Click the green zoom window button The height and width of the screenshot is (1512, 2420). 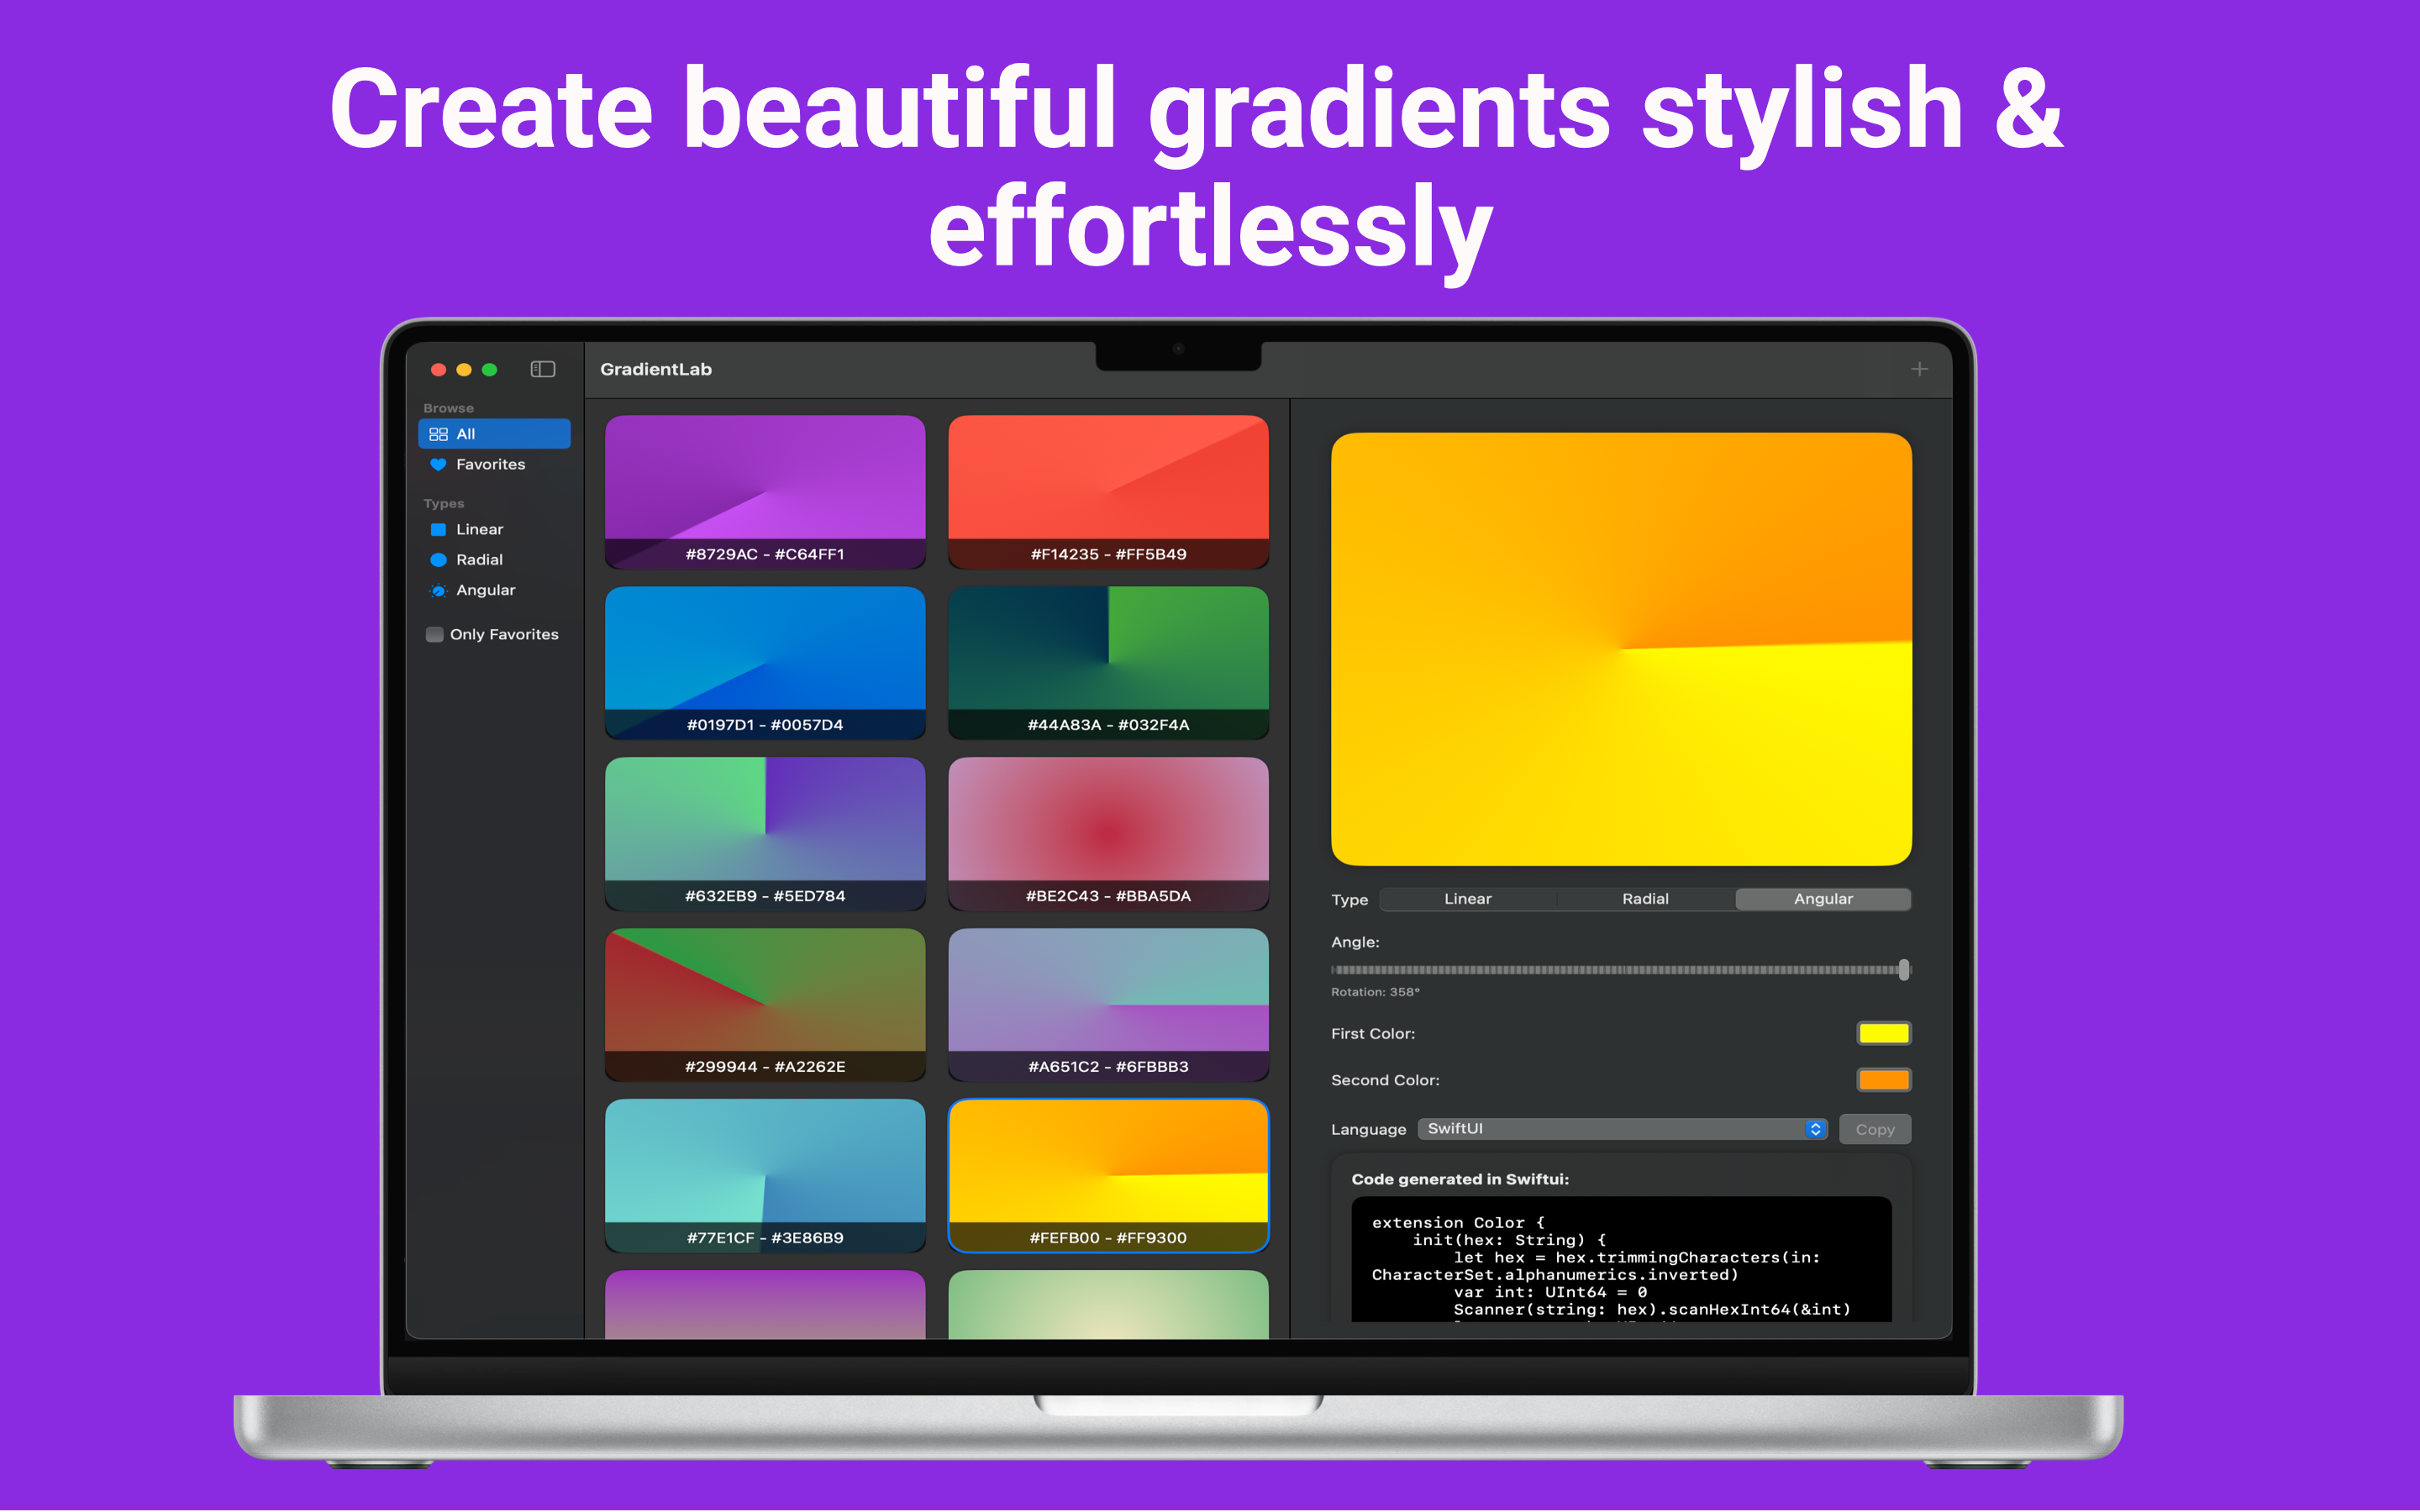pos(489,369)
